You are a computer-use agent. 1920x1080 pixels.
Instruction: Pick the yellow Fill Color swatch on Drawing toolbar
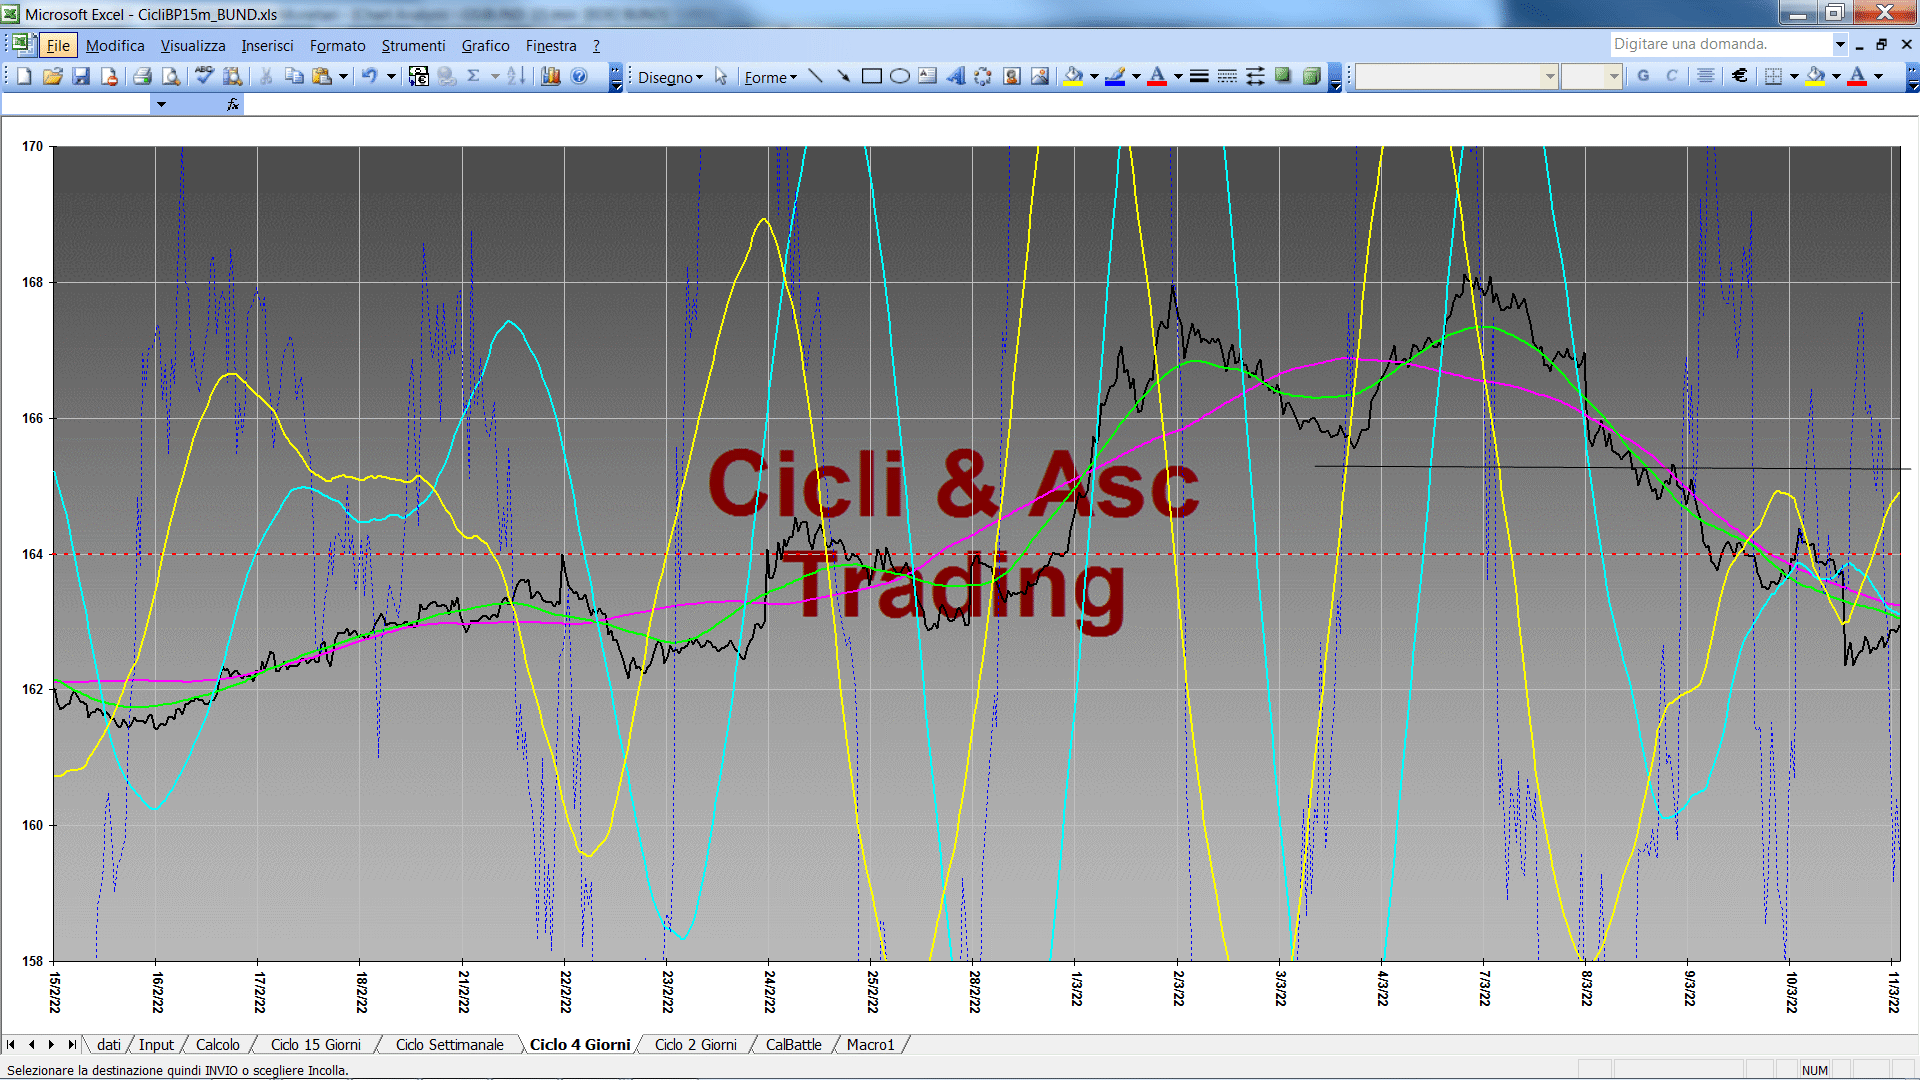1074,76
